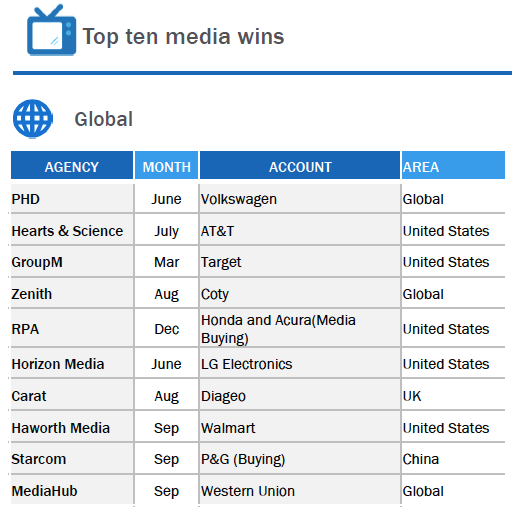Select the AGENCY column header

coord(72,165)
